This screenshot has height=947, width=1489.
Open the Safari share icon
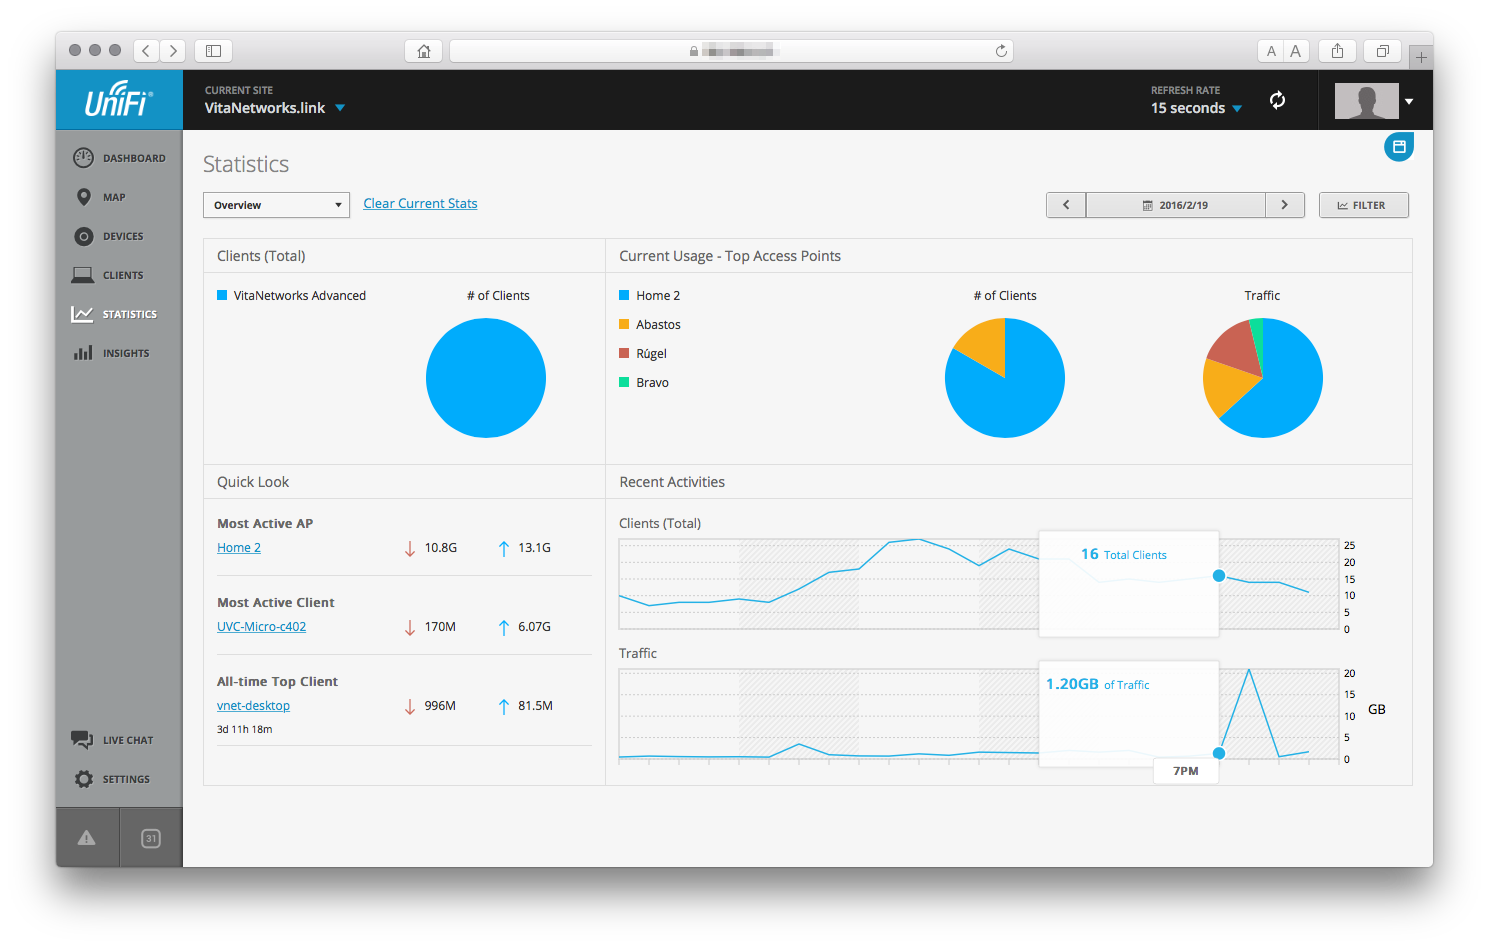(1337, 51)
